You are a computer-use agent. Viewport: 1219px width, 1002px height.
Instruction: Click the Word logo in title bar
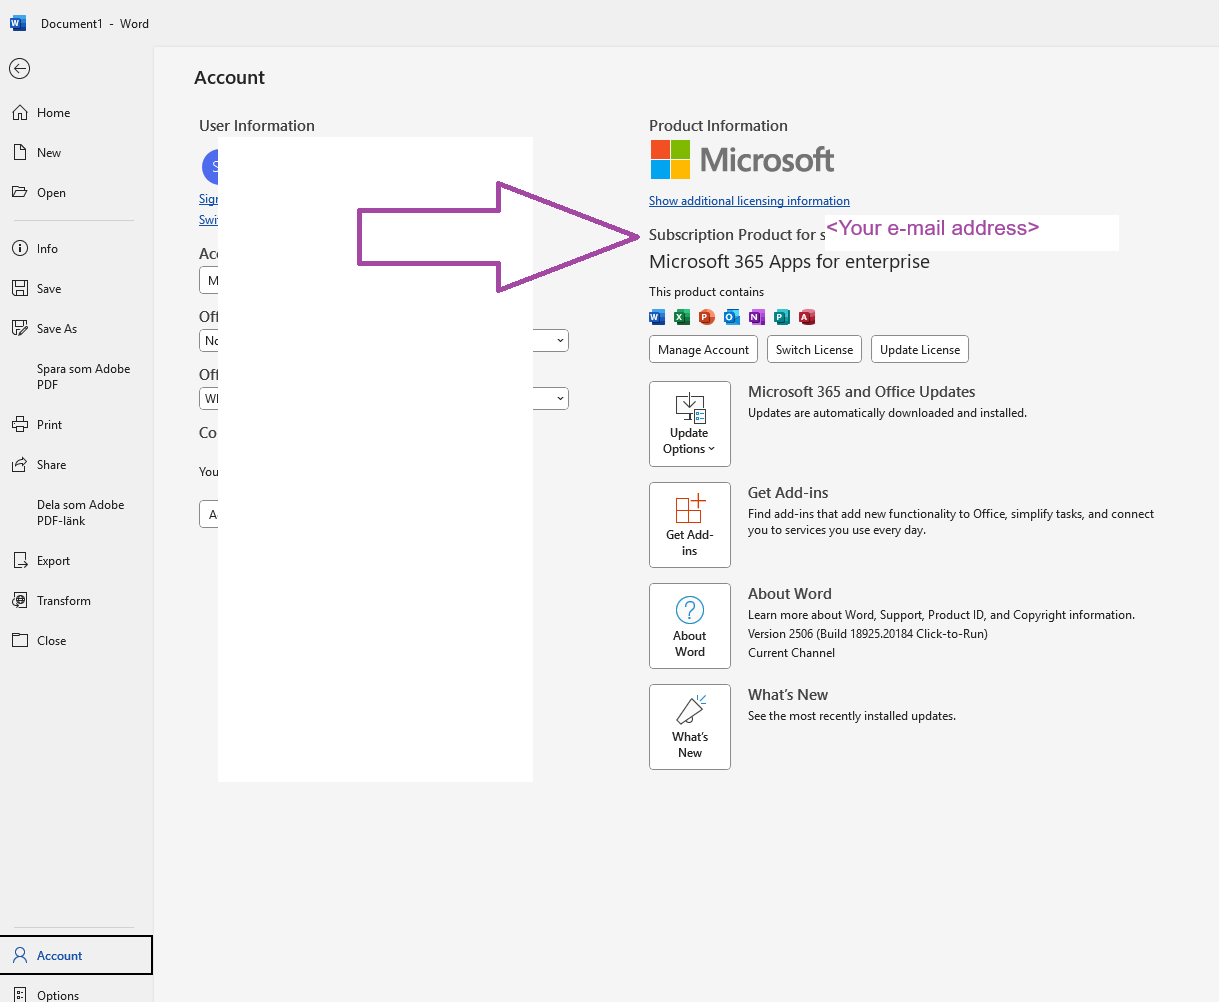pos(18,23)
